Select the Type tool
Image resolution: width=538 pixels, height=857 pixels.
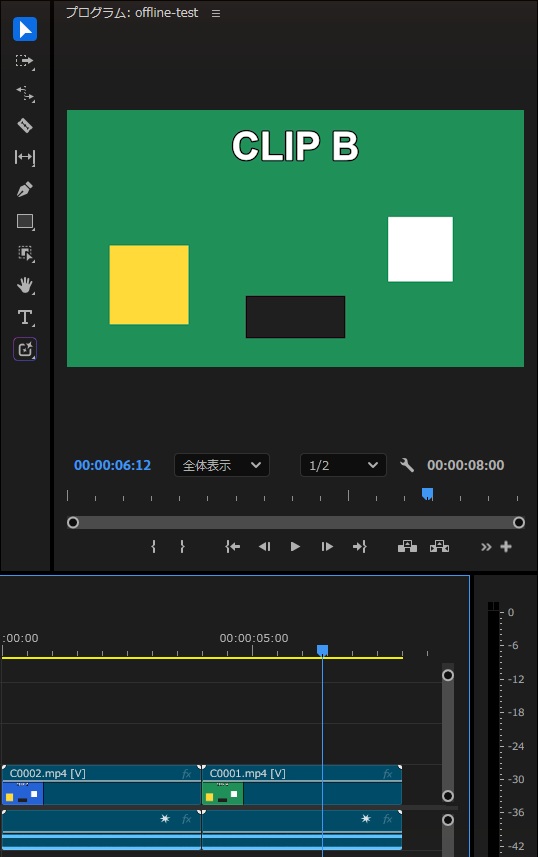point(25,318)
